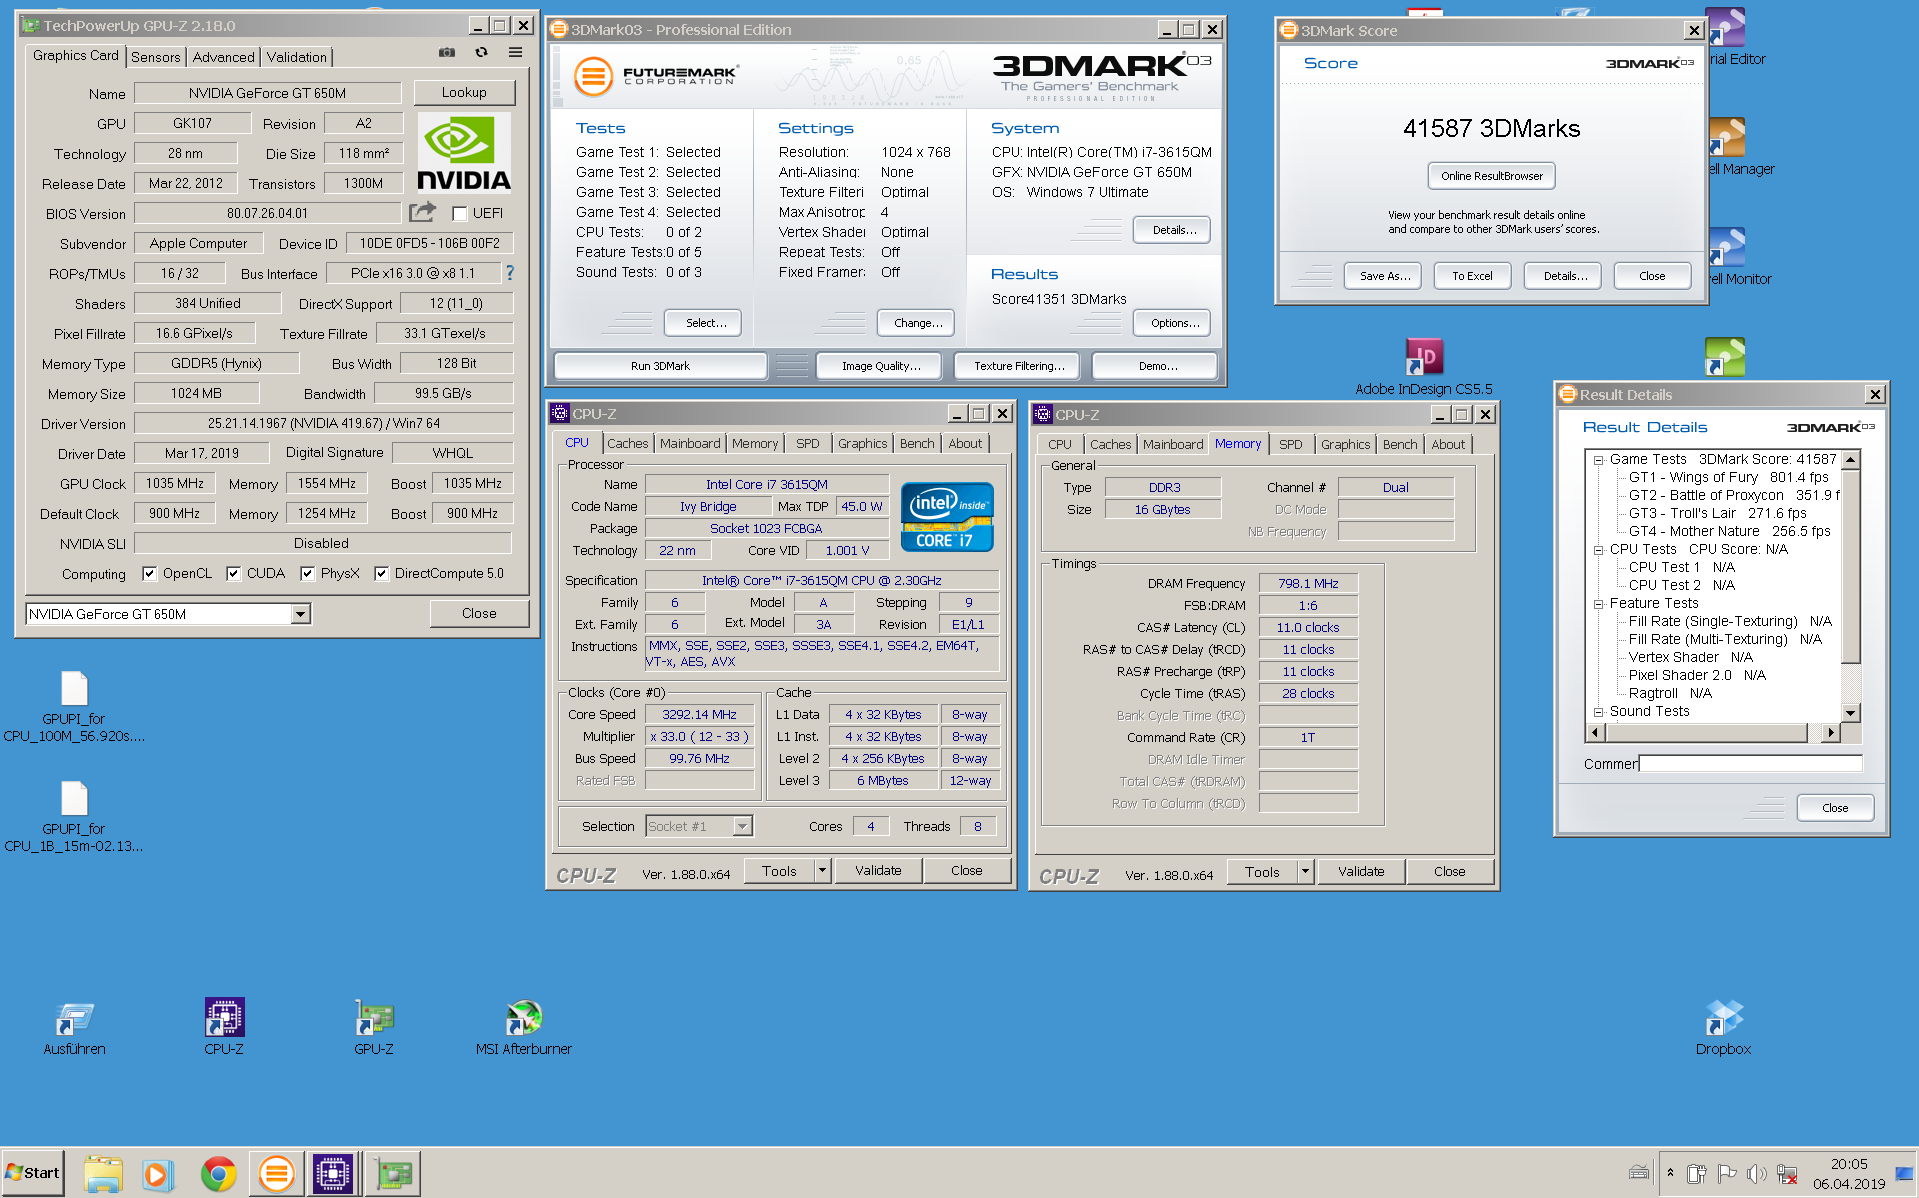Collapse the Feature Tests tree node
This screenshot has height=1198, width=1919.
1599,604
